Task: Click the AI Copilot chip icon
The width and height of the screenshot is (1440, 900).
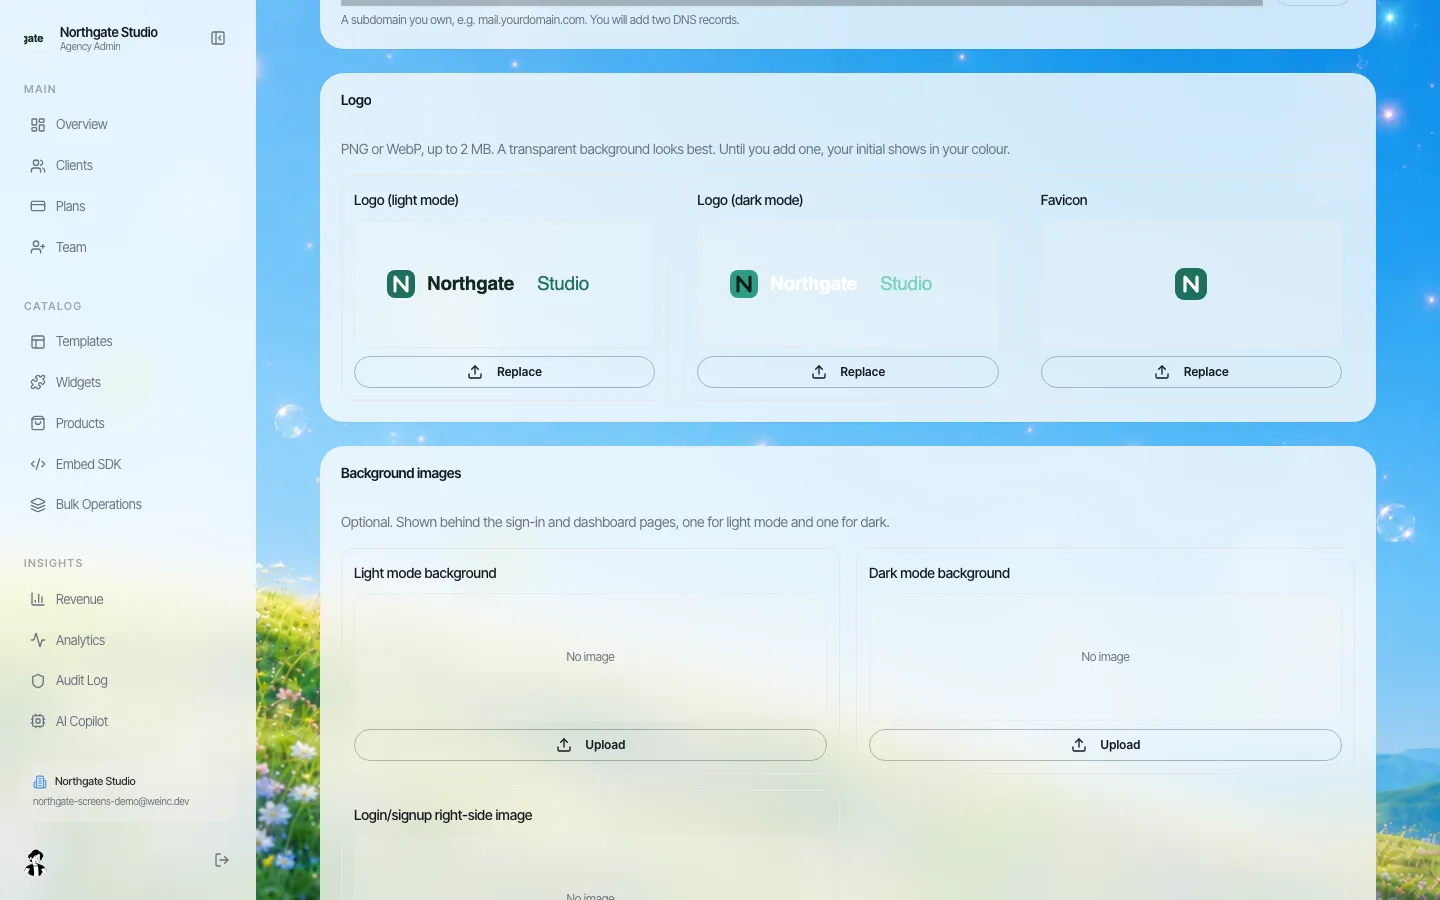Action: coord(38,722)
